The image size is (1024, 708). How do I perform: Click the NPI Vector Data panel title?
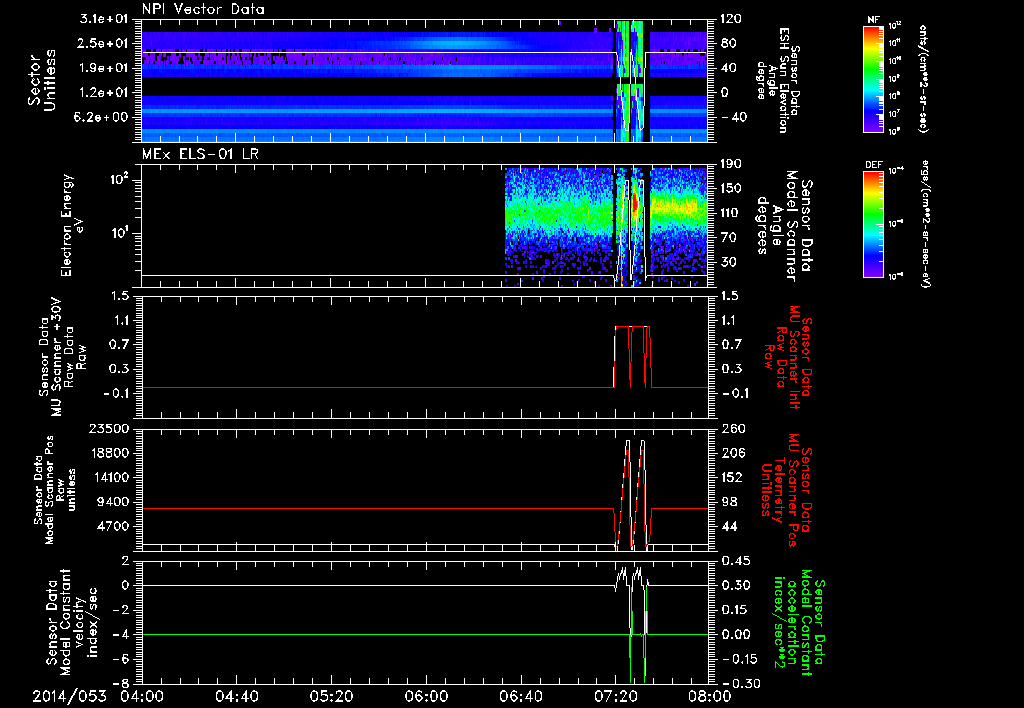[x=203, y=9]
